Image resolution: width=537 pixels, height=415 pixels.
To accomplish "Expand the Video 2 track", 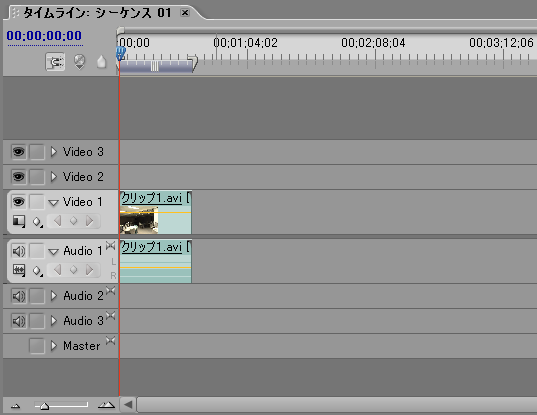I will tap(53, 177).
